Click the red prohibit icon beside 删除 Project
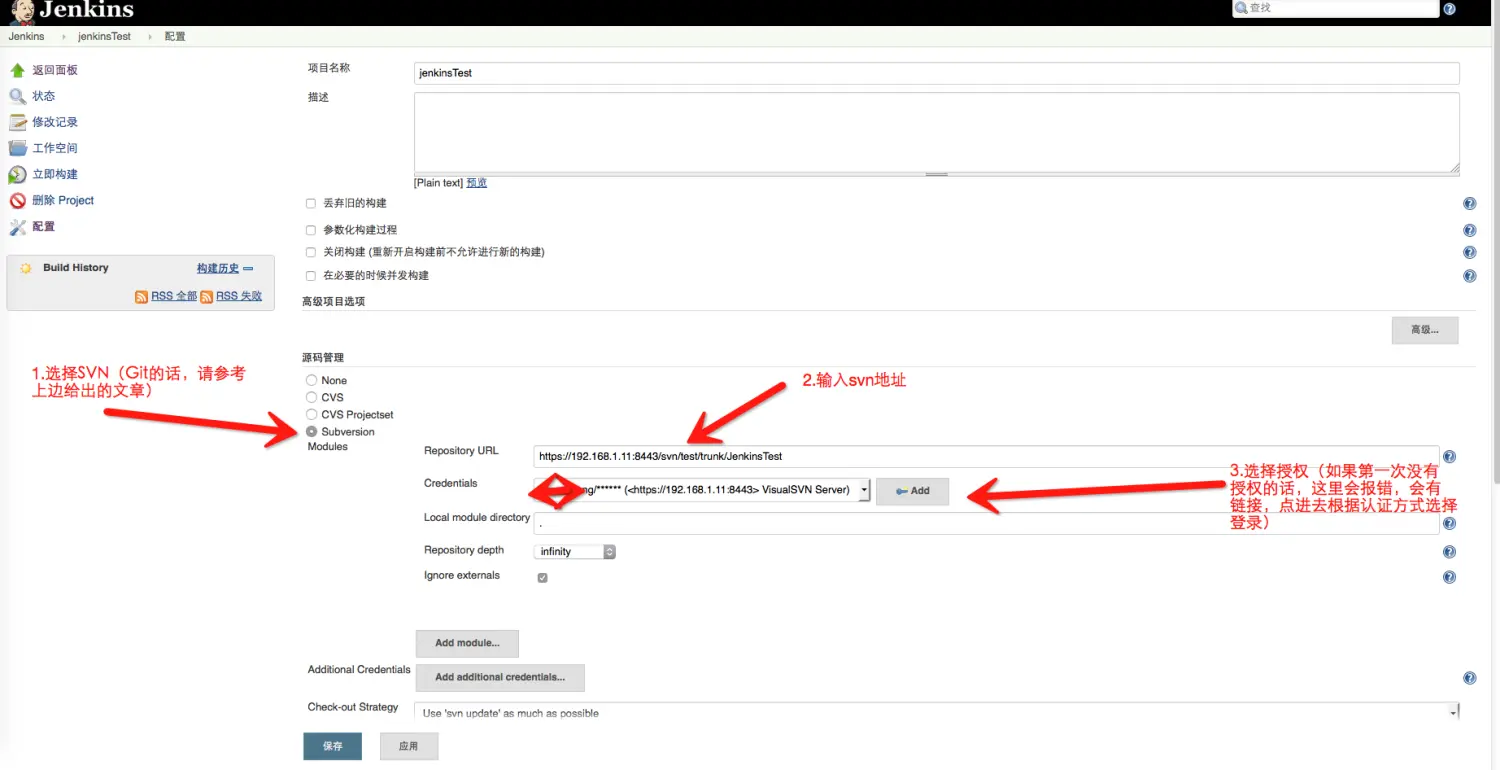The image size is (1500, 770). 17,200
